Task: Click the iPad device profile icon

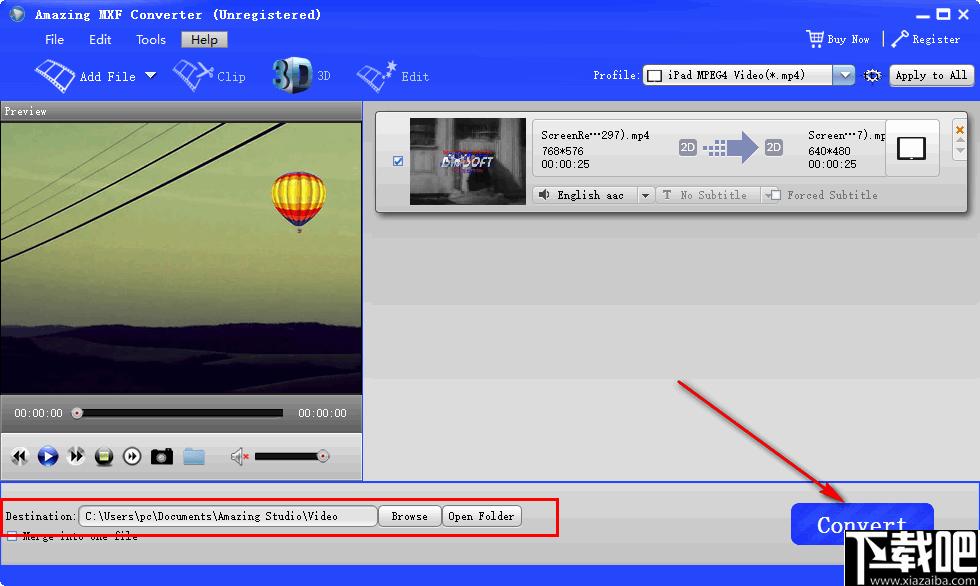Action: [912, 148]
